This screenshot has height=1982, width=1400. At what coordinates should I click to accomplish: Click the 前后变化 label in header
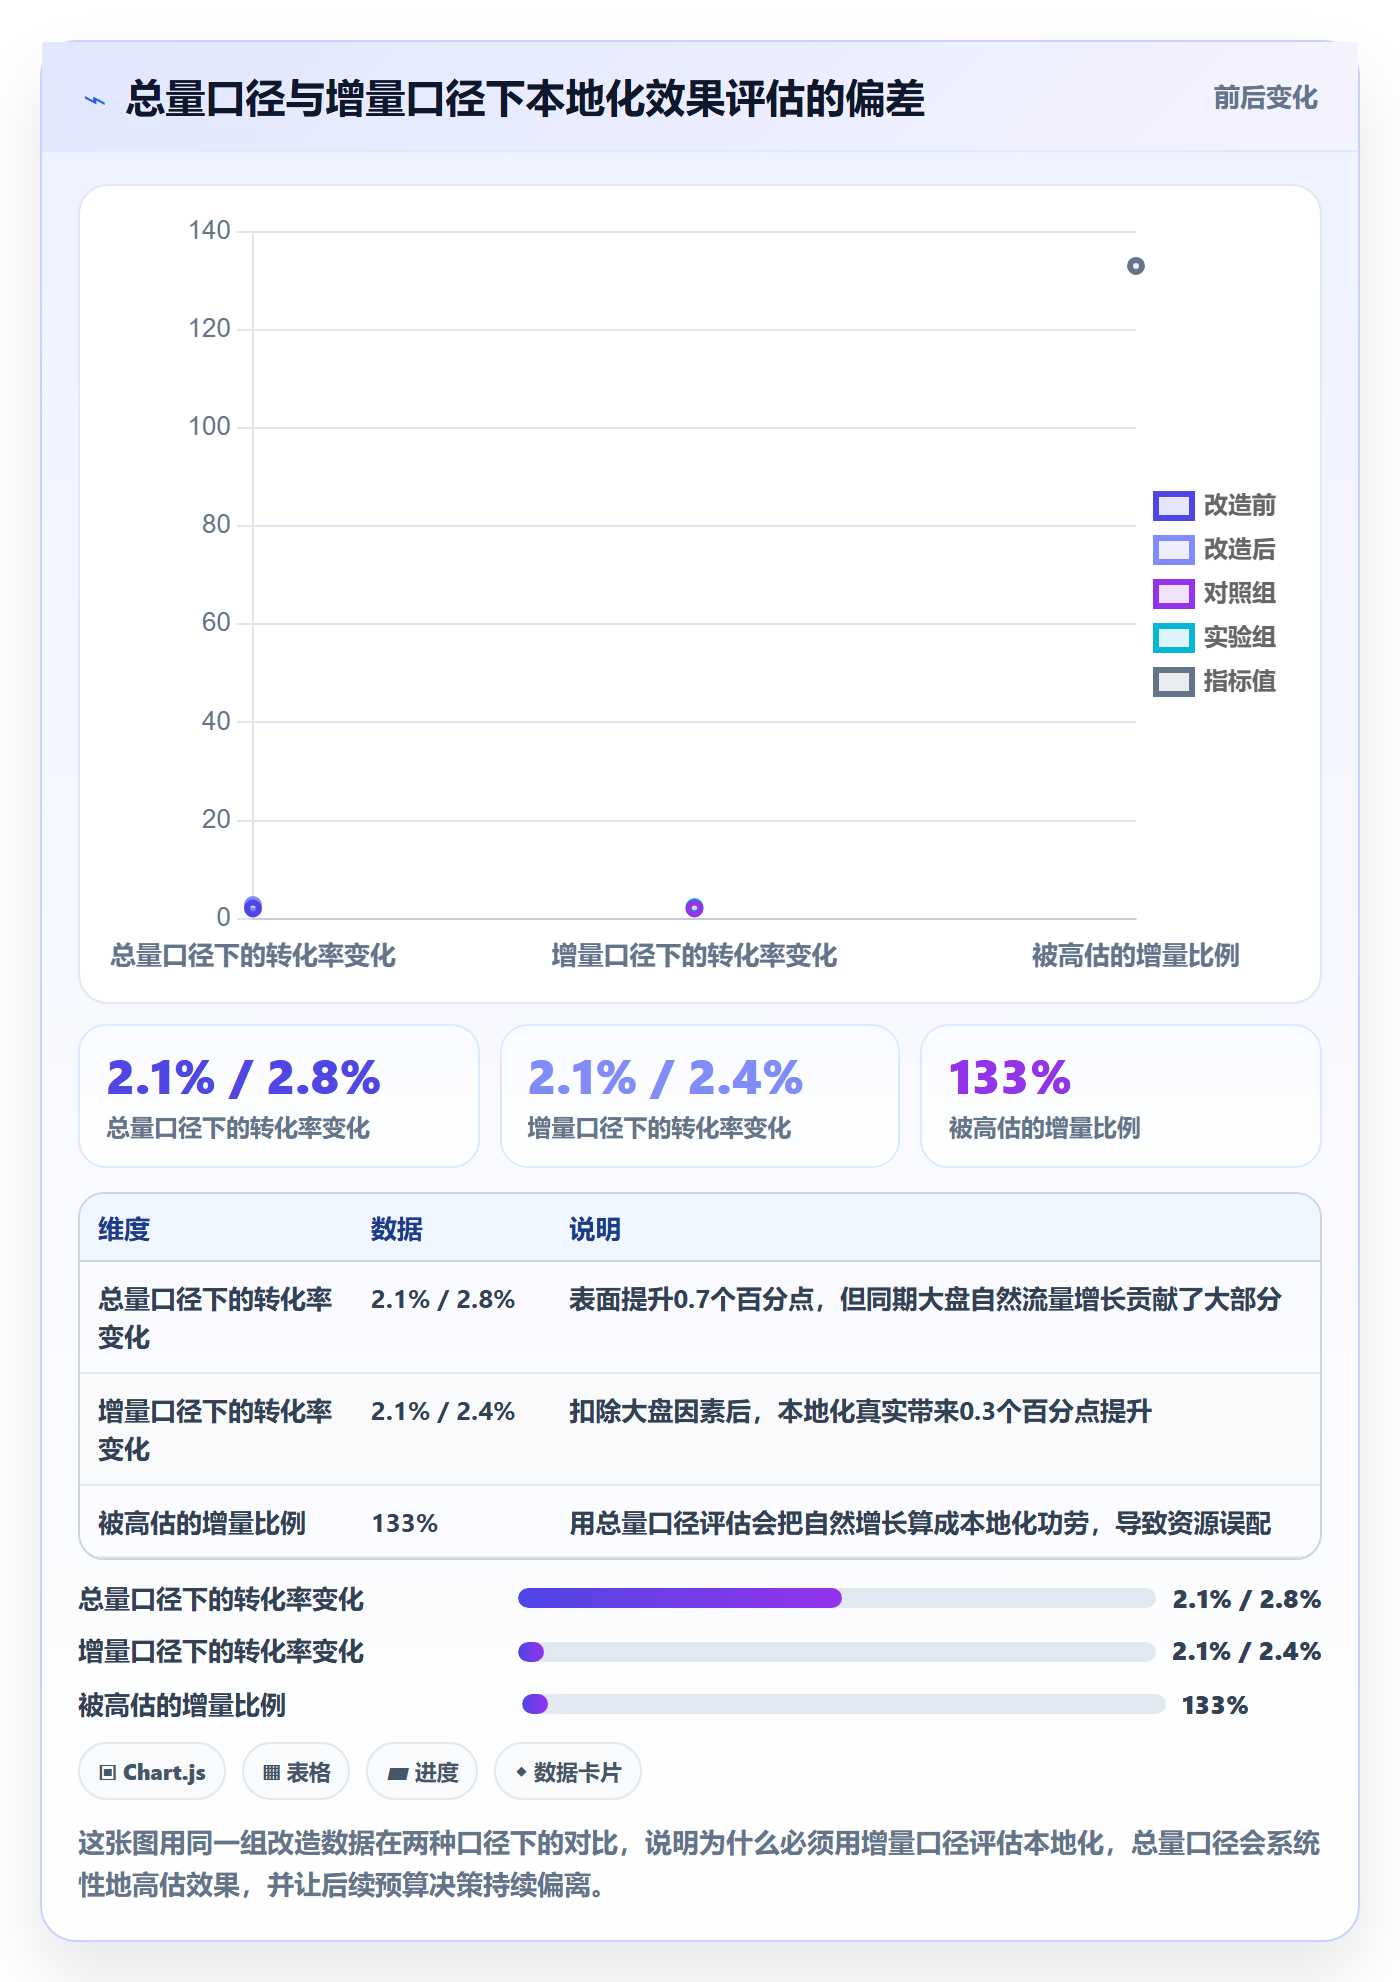coord(1265,98)
